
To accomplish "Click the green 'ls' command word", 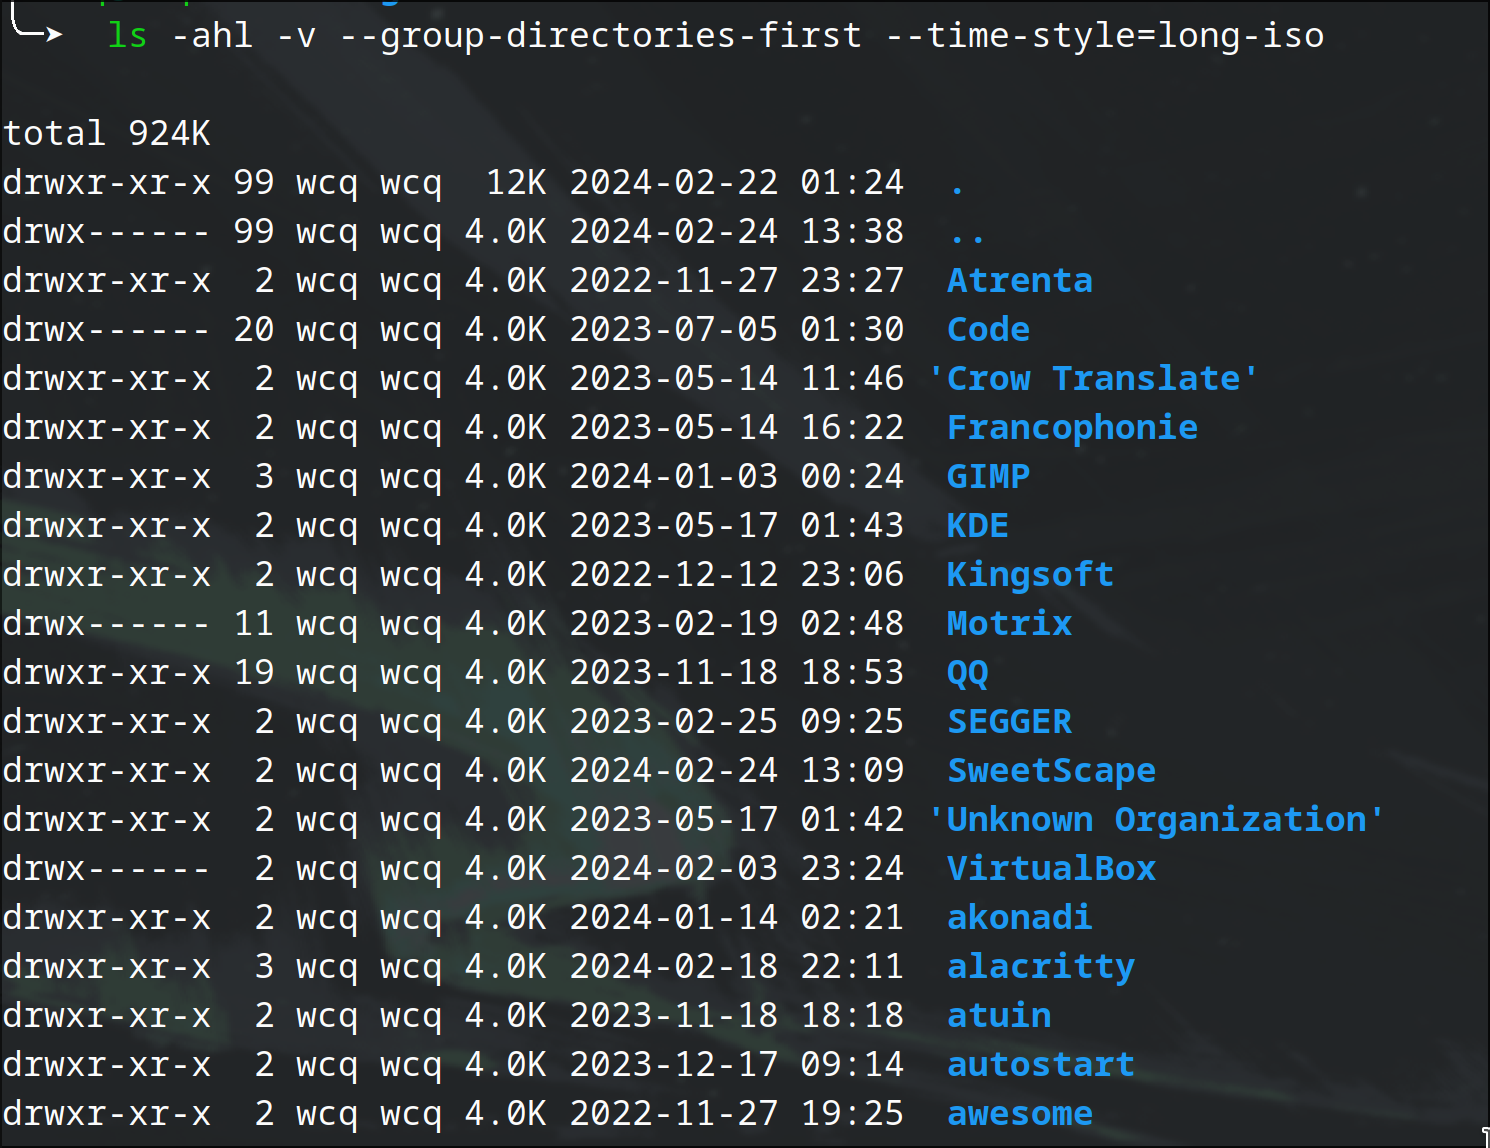I will pos(127,36).
